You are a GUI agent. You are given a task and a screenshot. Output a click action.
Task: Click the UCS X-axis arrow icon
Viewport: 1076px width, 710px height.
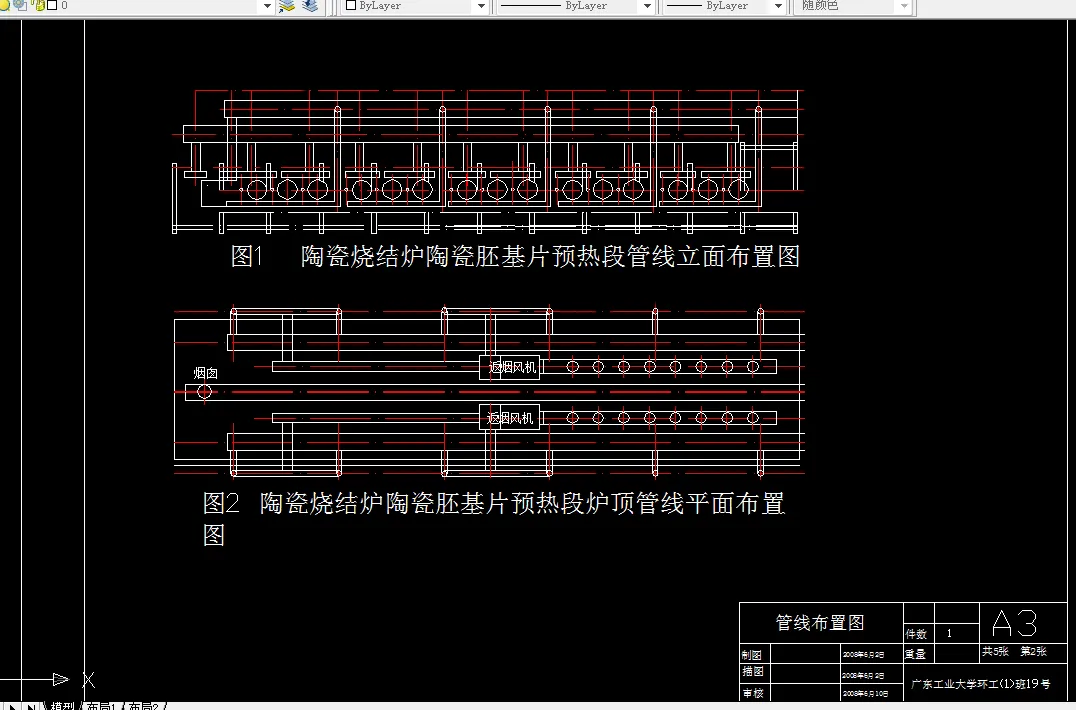pyautogui.click(x=60, y=680)
